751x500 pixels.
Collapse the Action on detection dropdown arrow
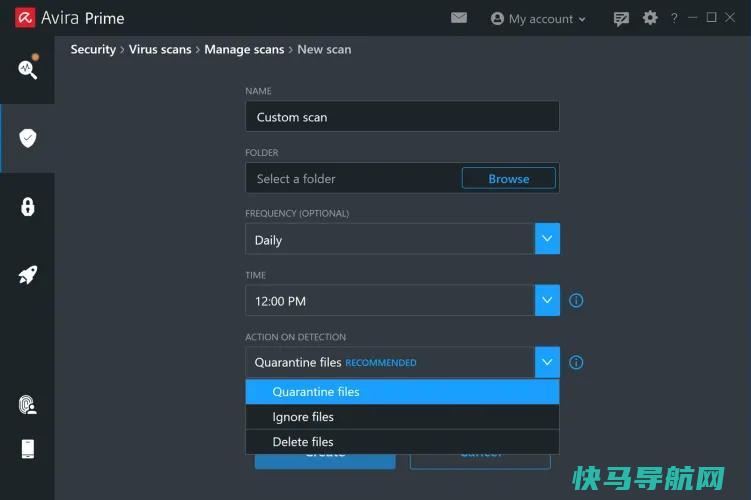[547, 362]
